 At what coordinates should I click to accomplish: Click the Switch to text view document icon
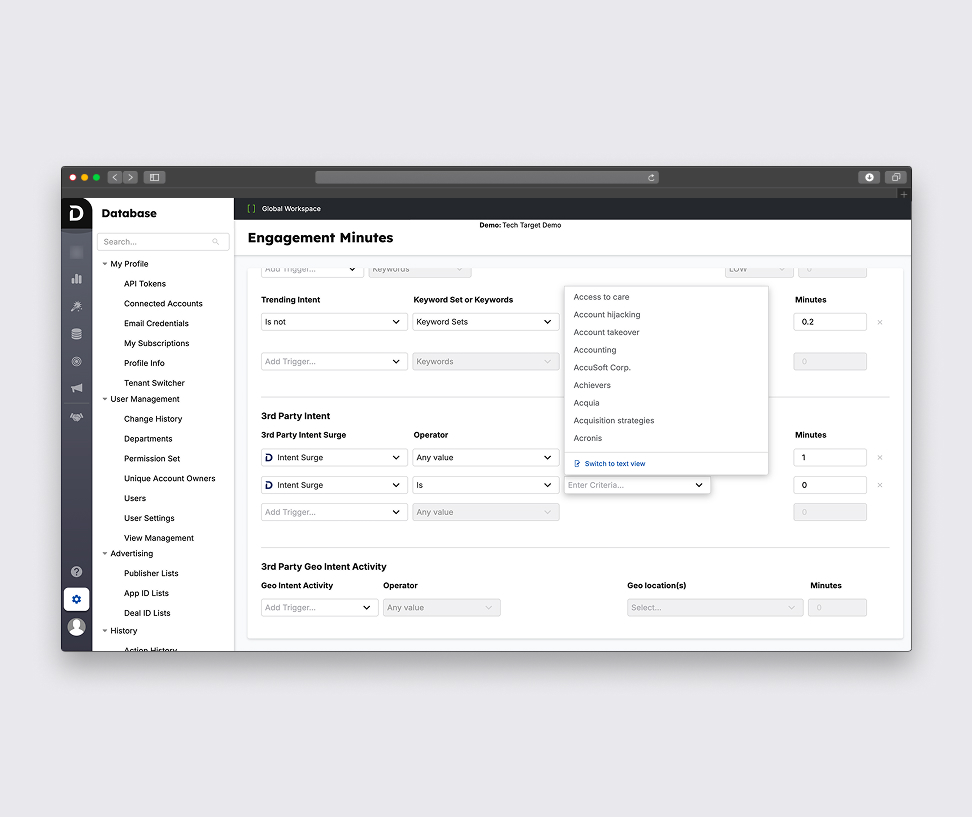577,464
